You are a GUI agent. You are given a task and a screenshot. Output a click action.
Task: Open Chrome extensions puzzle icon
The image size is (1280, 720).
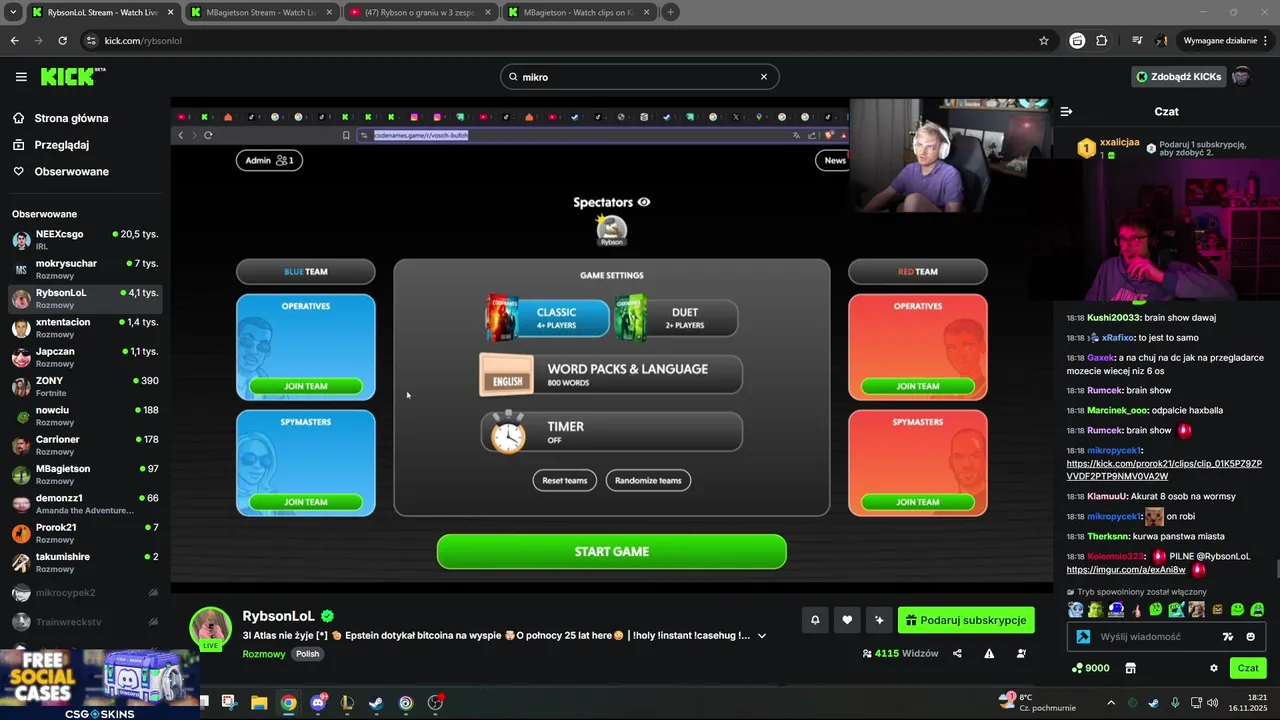(x=1102, y=41)
